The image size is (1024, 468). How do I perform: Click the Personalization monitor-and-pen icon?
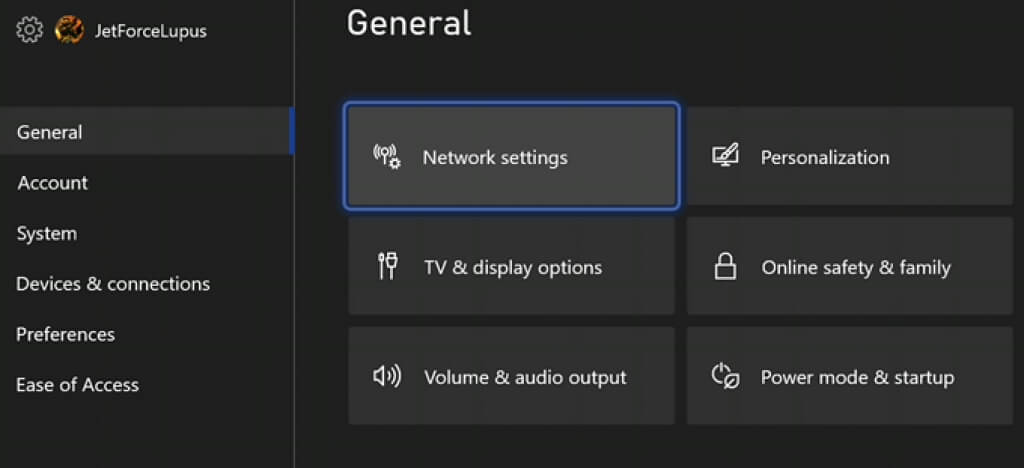tap(725, 156)
